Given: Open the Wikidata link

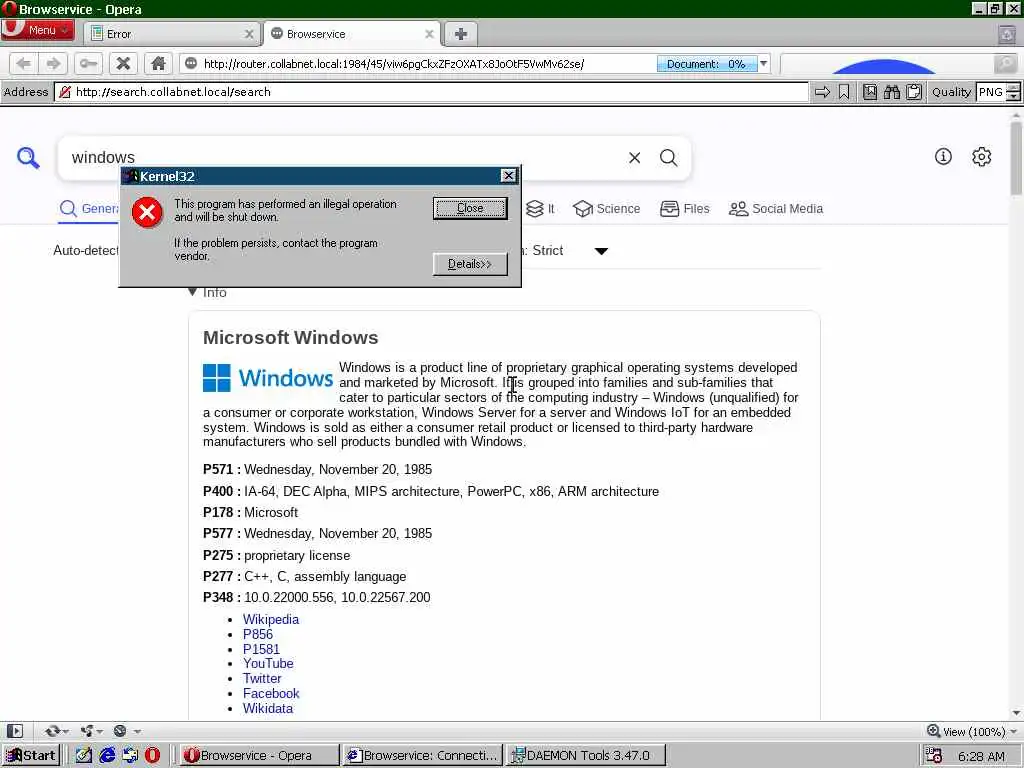Looking at the screenshot, I should point(268,709).
